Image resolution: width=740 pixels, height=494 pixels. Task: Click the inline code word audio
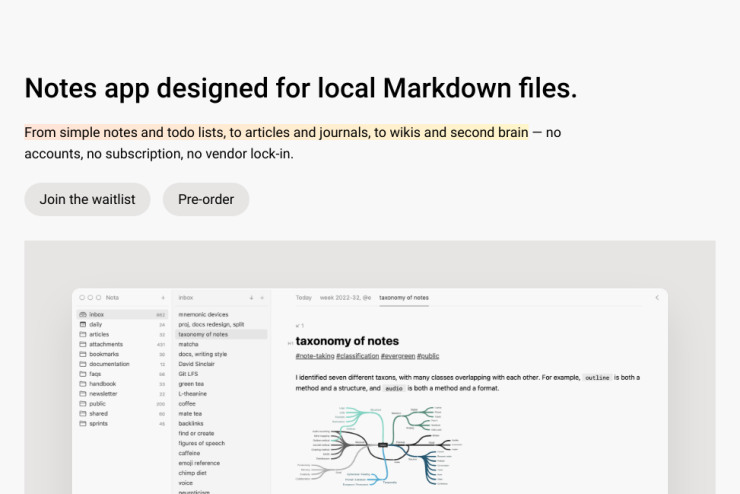point(394,388)
